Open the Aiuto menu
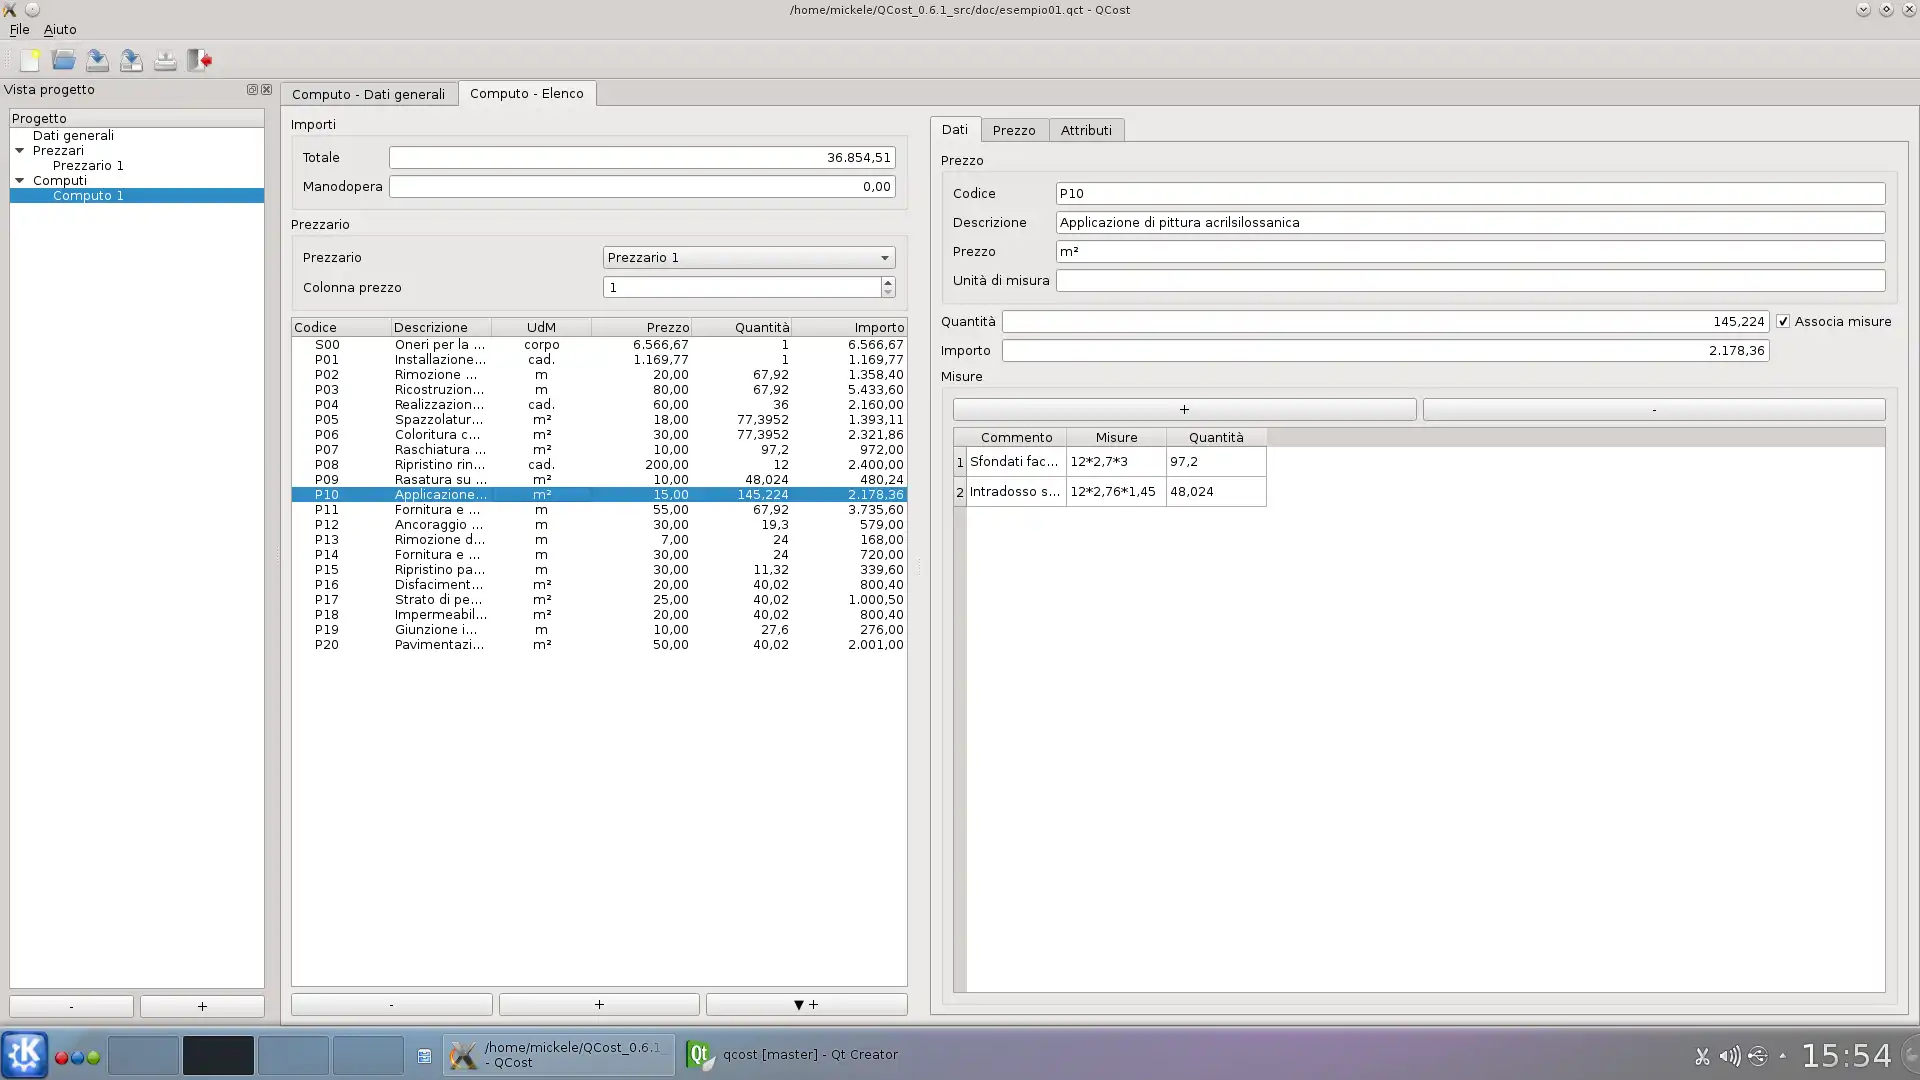This screenshot has width=1920, height=1080. pos(60,30)
